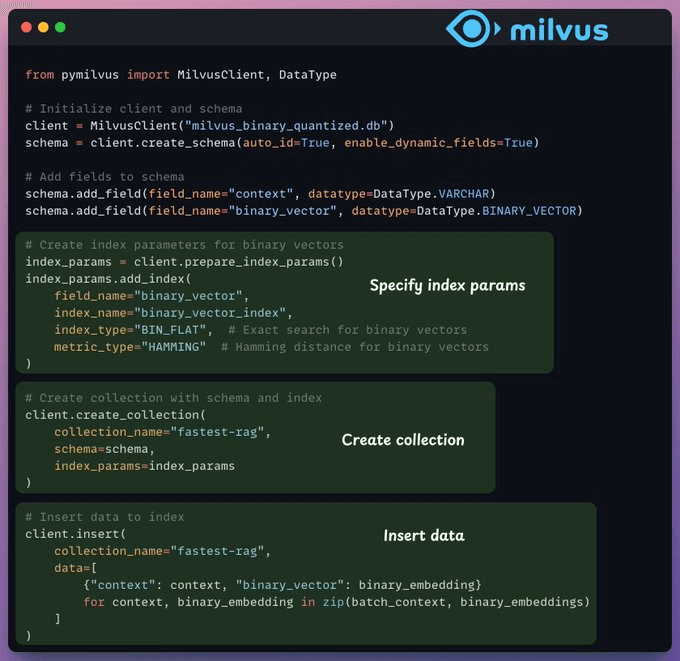Click the metric_type="HAMMING" line
Image resolution: width=680 pixels, height=661 pixels.
click(x=130, y=347)
